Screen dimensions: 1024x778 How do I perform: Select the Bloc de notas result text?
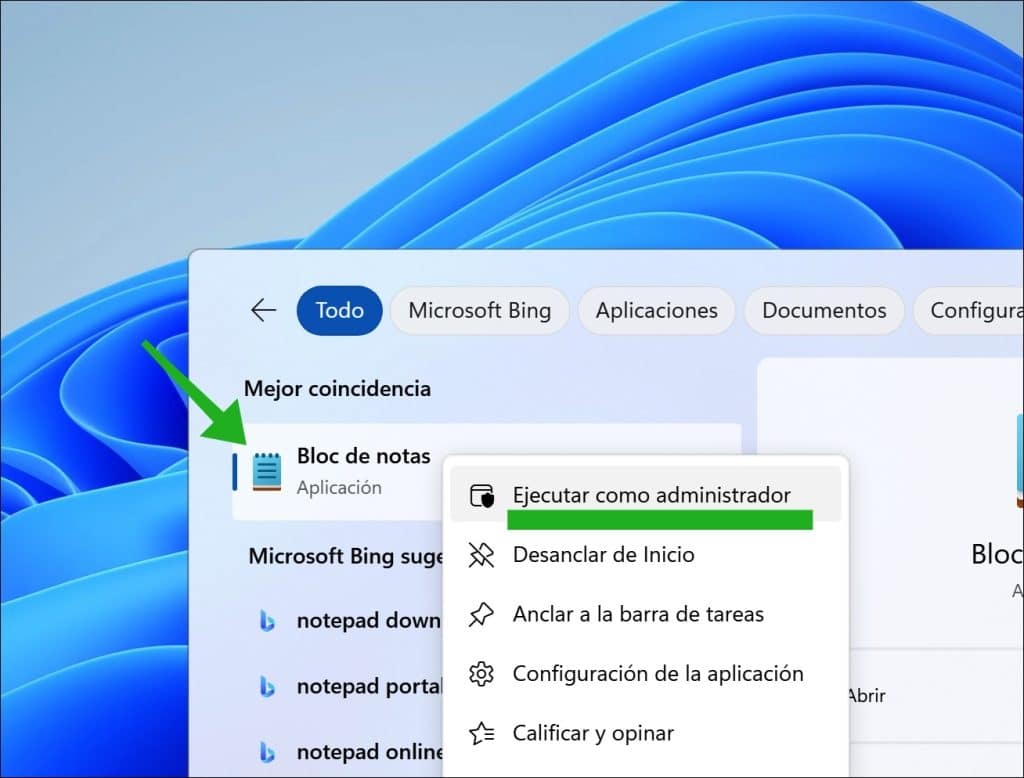click(x=364, y=456)
